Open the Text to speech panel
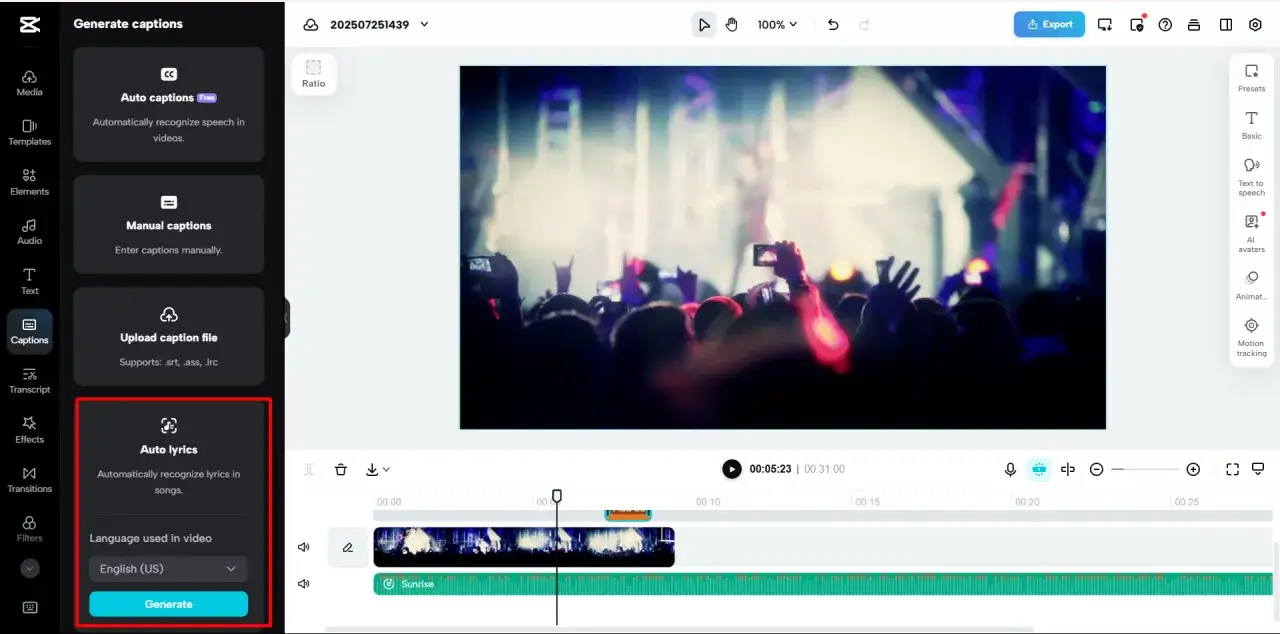 (x=1251, y=175)
